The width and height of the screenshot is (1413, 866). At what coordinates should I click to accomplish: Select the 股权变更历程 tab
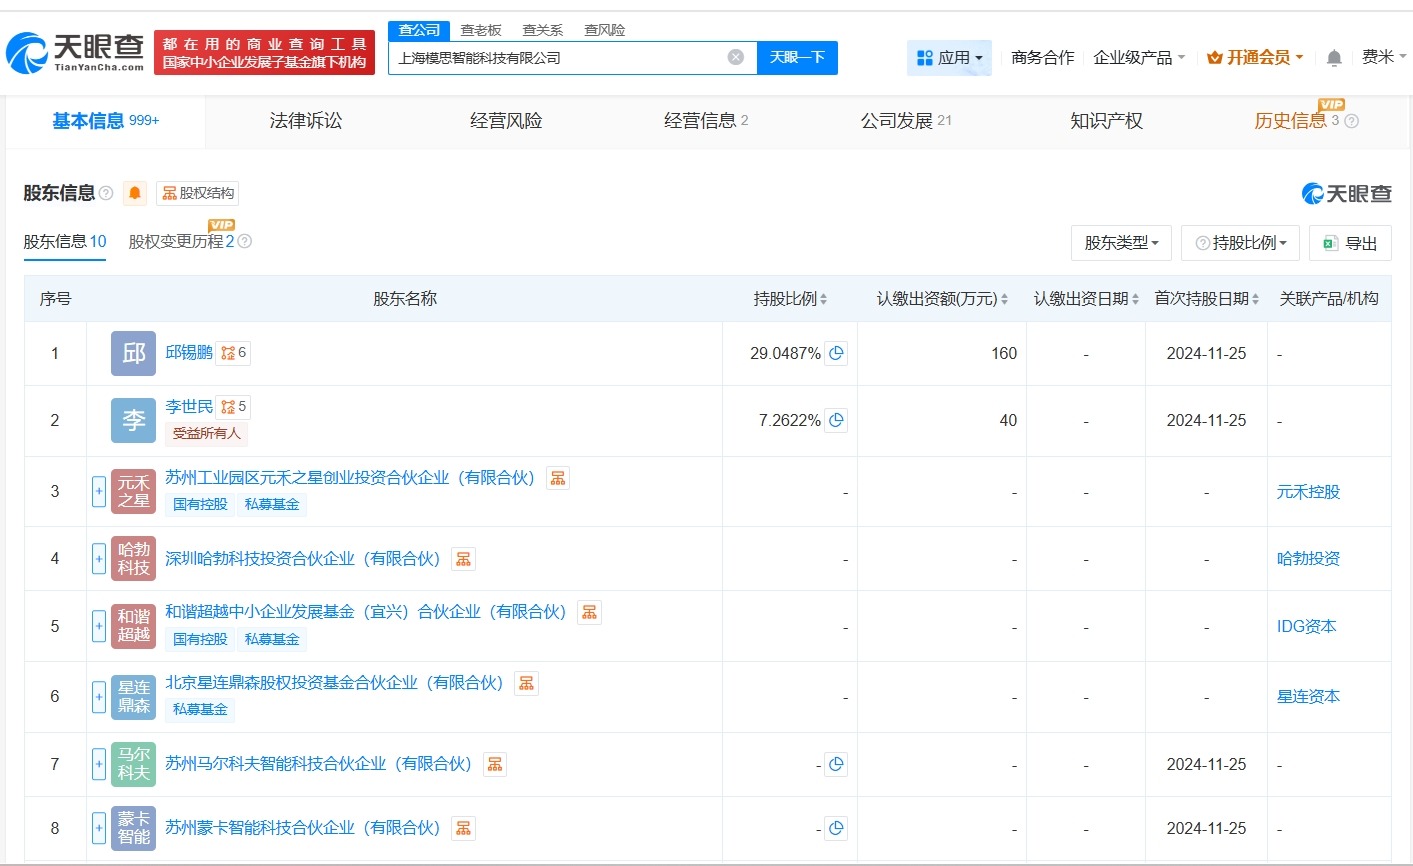[x=177, y=241]
